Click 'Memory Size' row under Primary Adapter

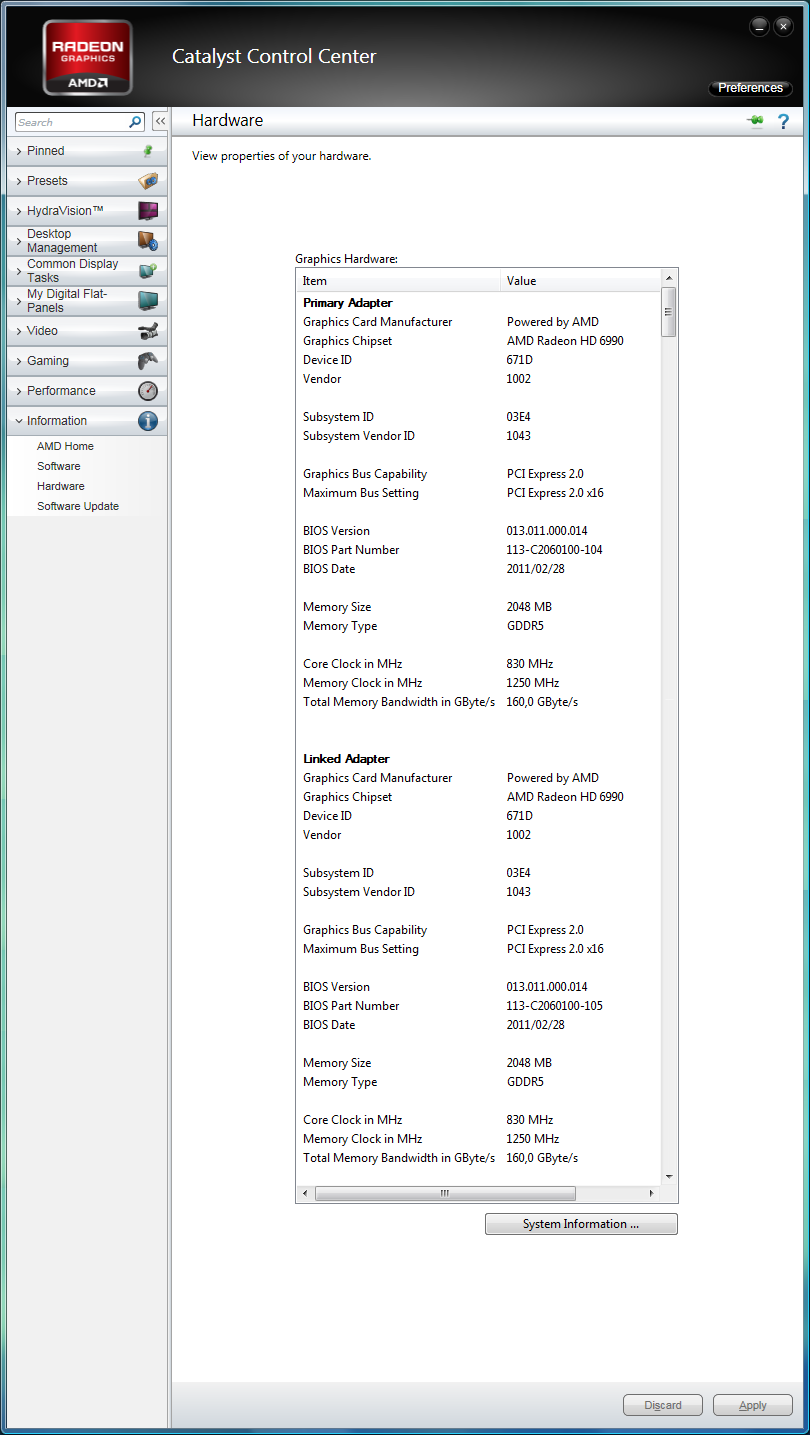[x=479, y=607]
